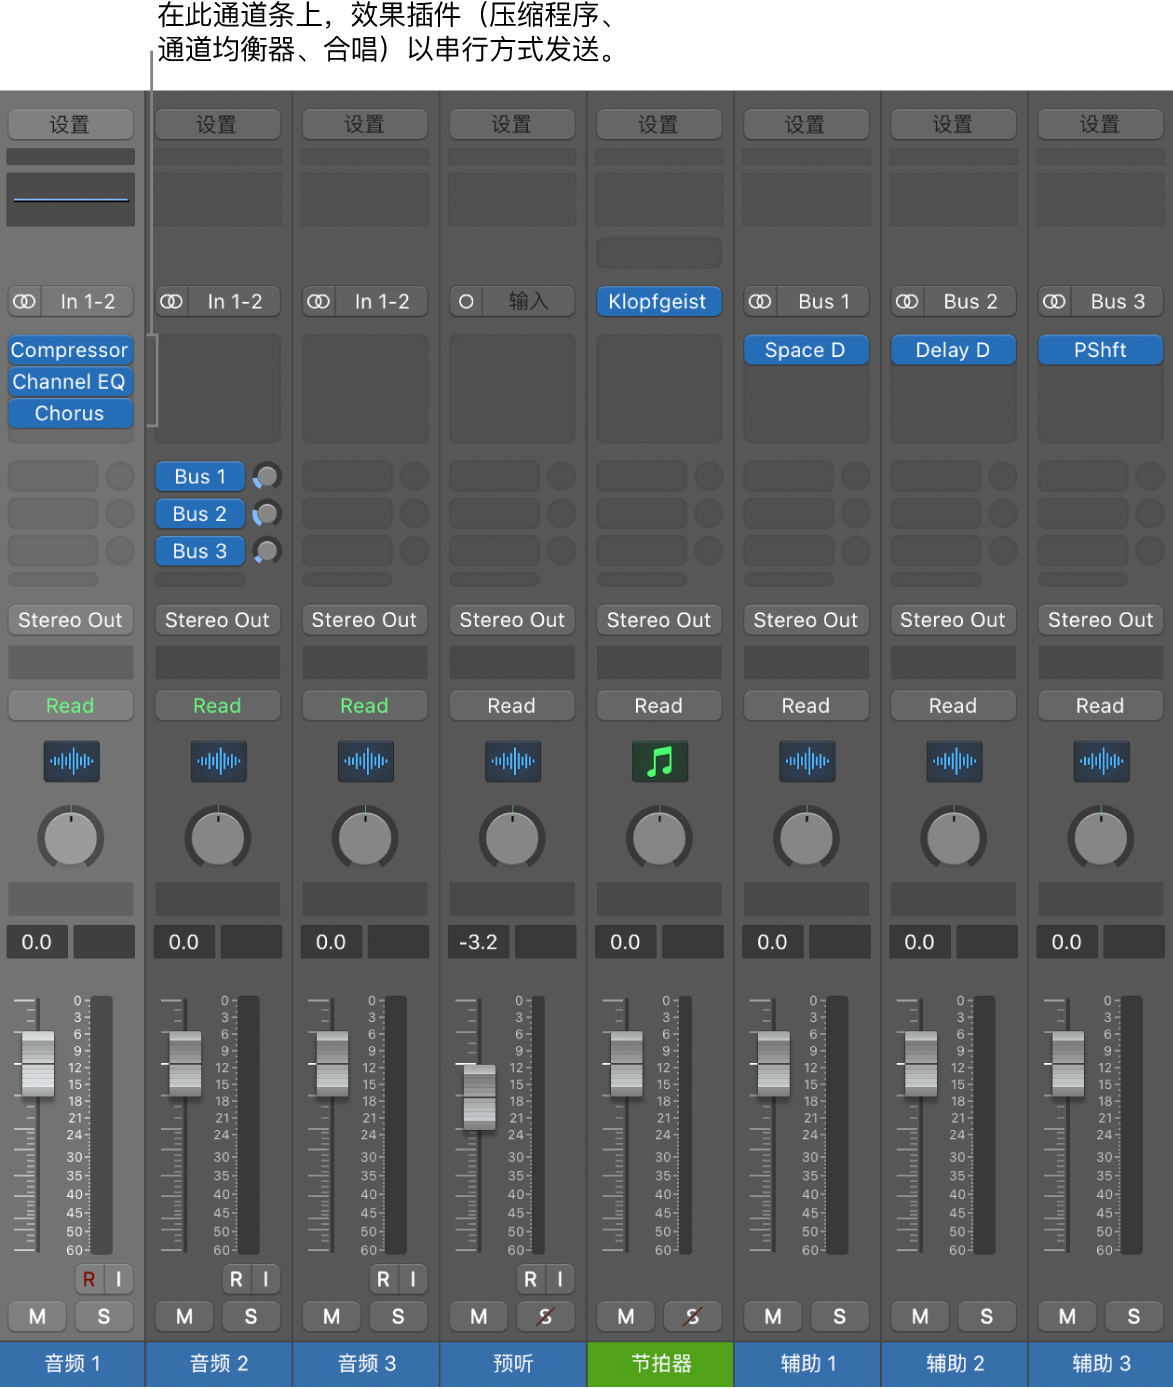Click the waveform icon on 预听 strip

(512, 761)
